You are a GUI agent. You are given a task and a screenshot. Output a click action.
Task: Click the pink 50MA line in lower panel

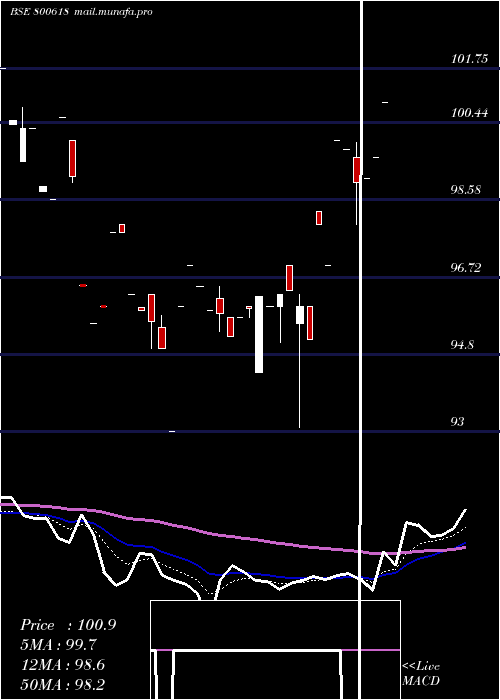[232, 535]
